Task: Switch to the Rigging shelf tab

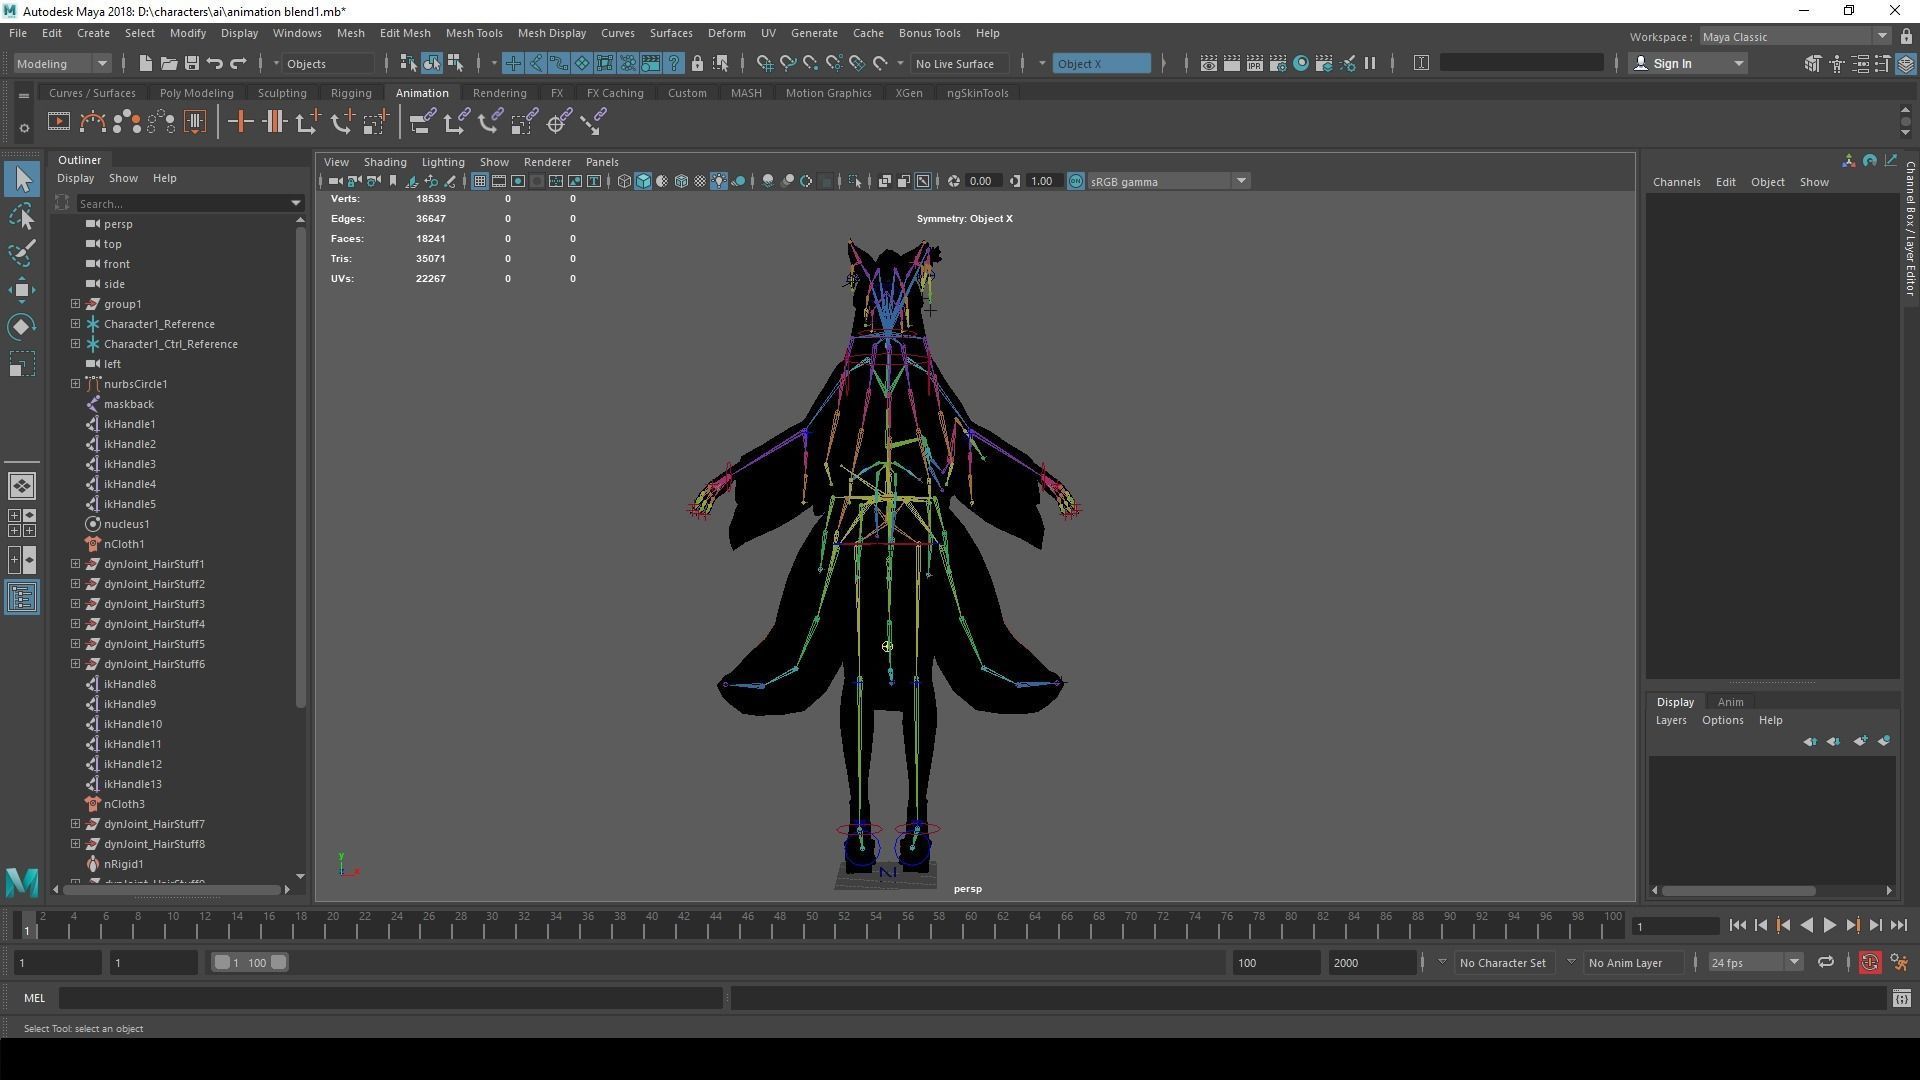Action: point(350,93)
